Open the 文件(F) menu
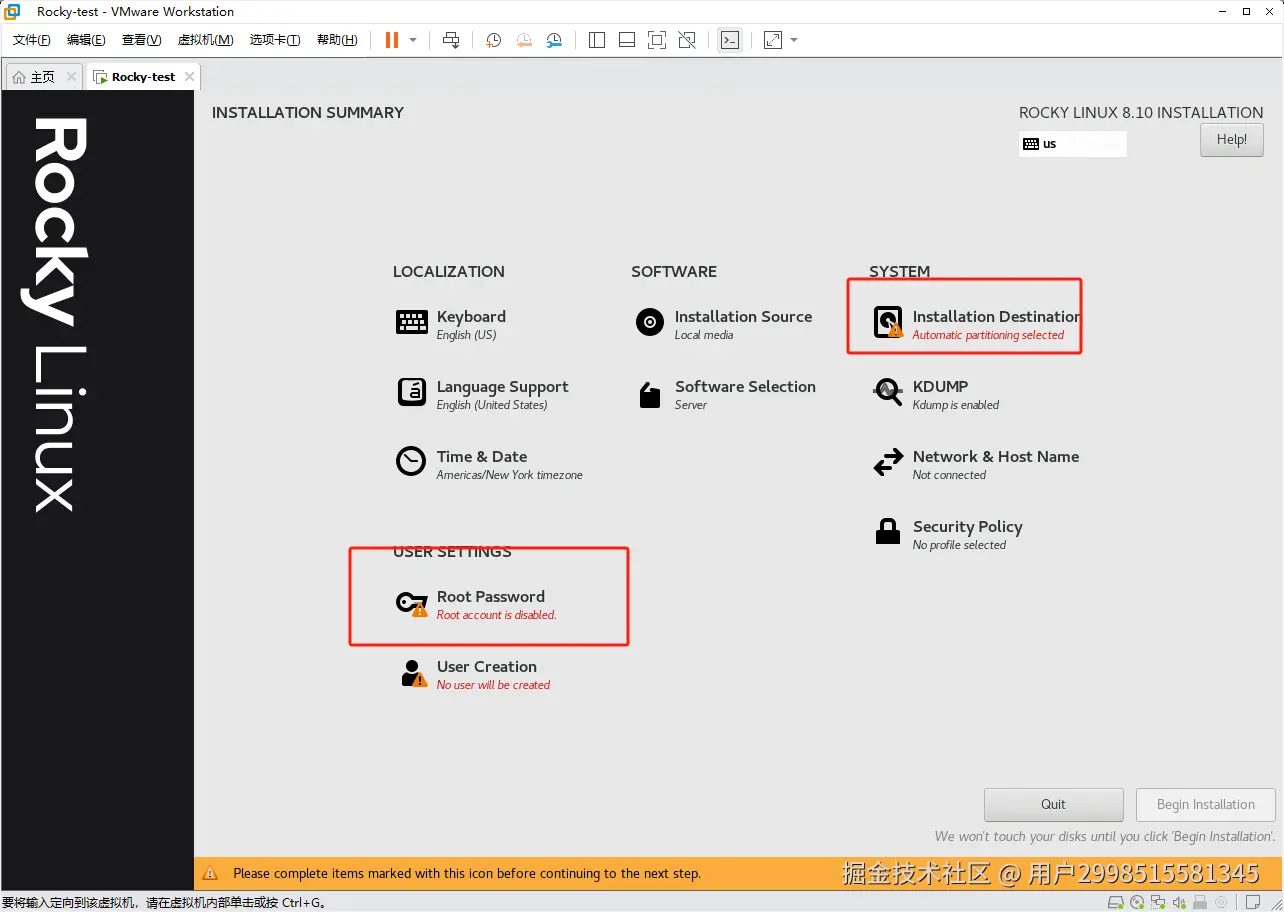This screenshot has width=1284, height=912. point(32,40)
